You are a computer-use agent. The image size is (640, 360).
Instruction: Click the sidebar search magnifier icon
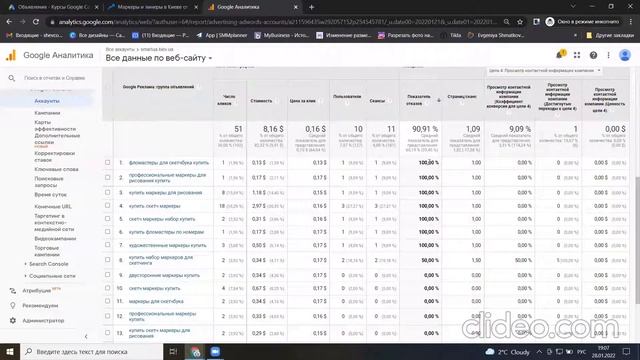coord(12,78)
